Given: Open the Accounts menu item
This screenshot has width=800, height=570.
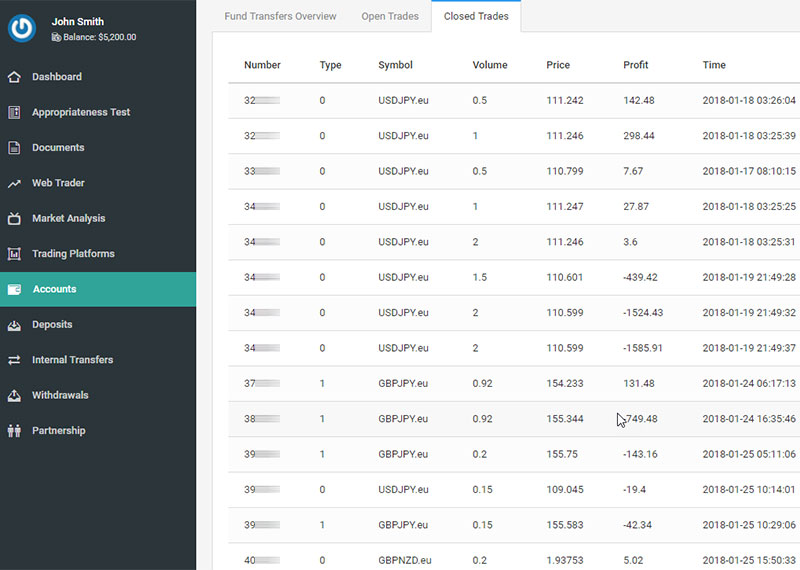Looking at the screenshot, I should tap(54, 289).
